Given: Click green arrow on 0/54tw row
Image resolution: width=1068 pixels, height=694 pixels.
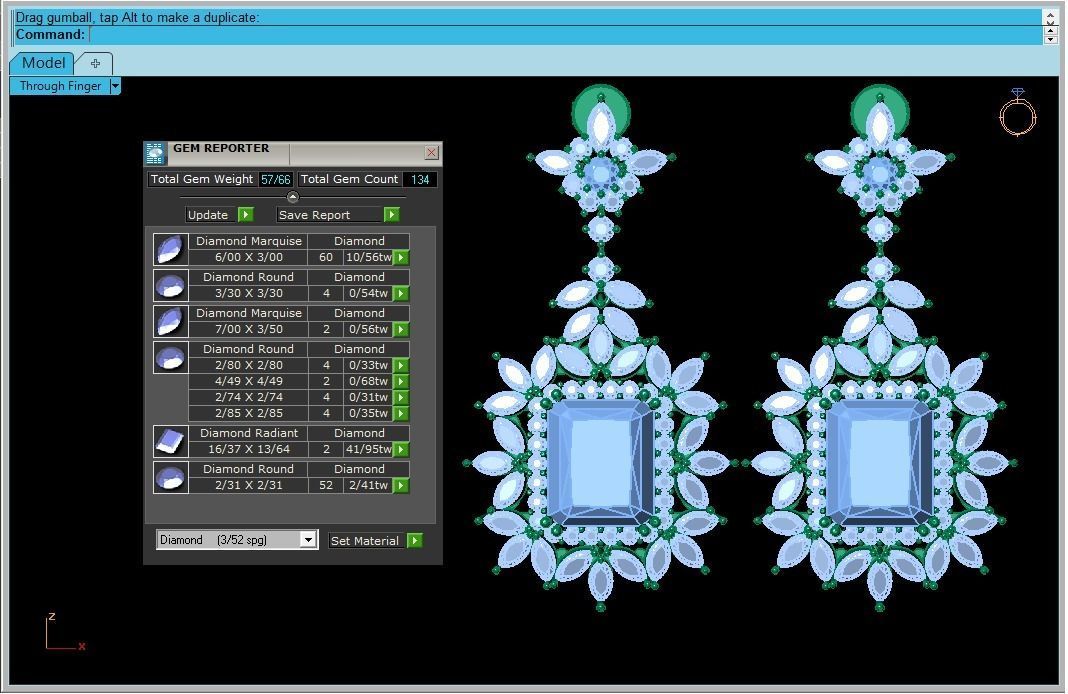Looking at the screenshot, I should (x=401, y=294).
